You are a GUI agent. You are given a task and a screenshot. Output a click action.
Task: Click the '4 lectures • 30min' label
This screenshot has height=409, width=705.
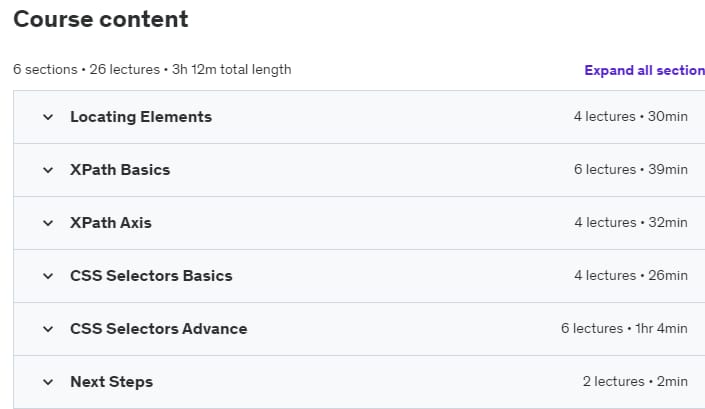[631, 116]
